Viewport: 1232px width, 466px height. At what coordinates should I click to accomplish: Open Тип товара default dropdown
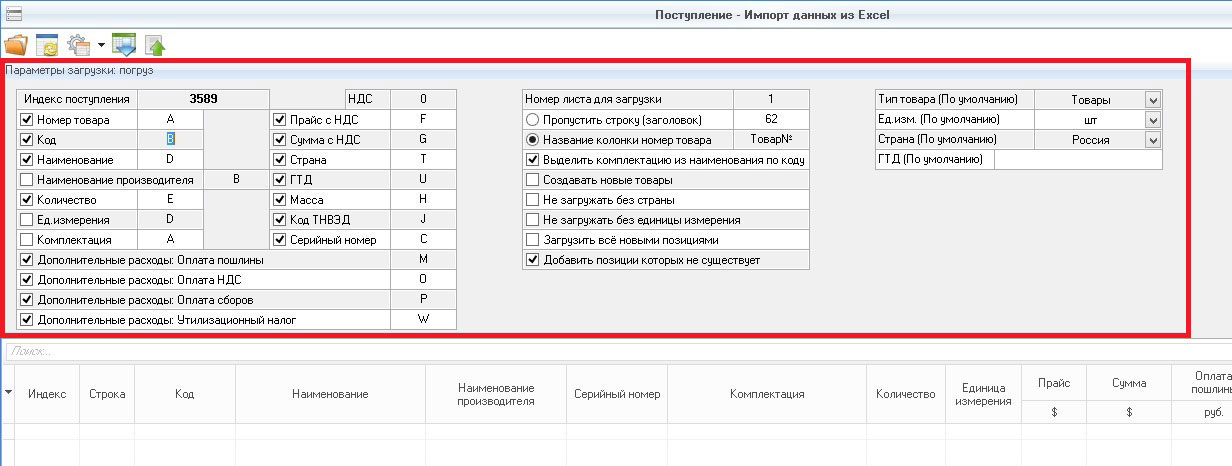click(x=1153, y=100)
